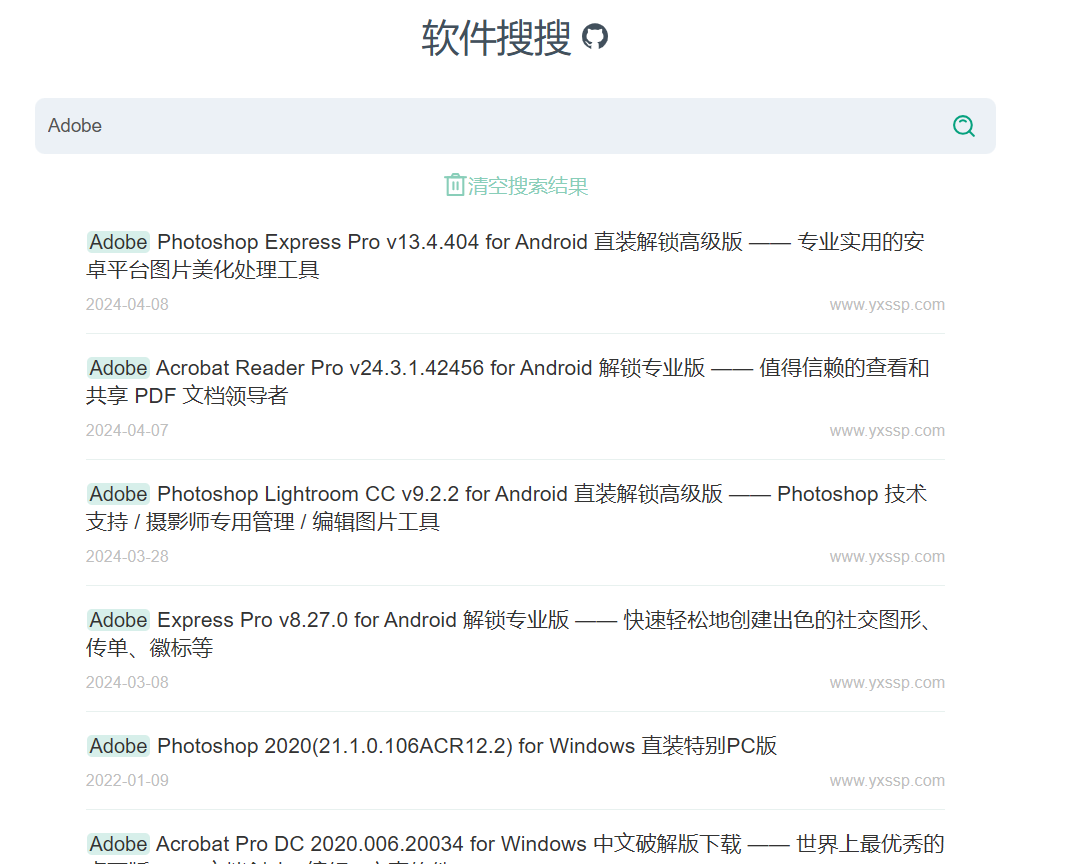Open the Adobe Photoshop Lightroom CC v9.2.2 result
This screenshot has width=1068, height=864.
click(506, 508)
